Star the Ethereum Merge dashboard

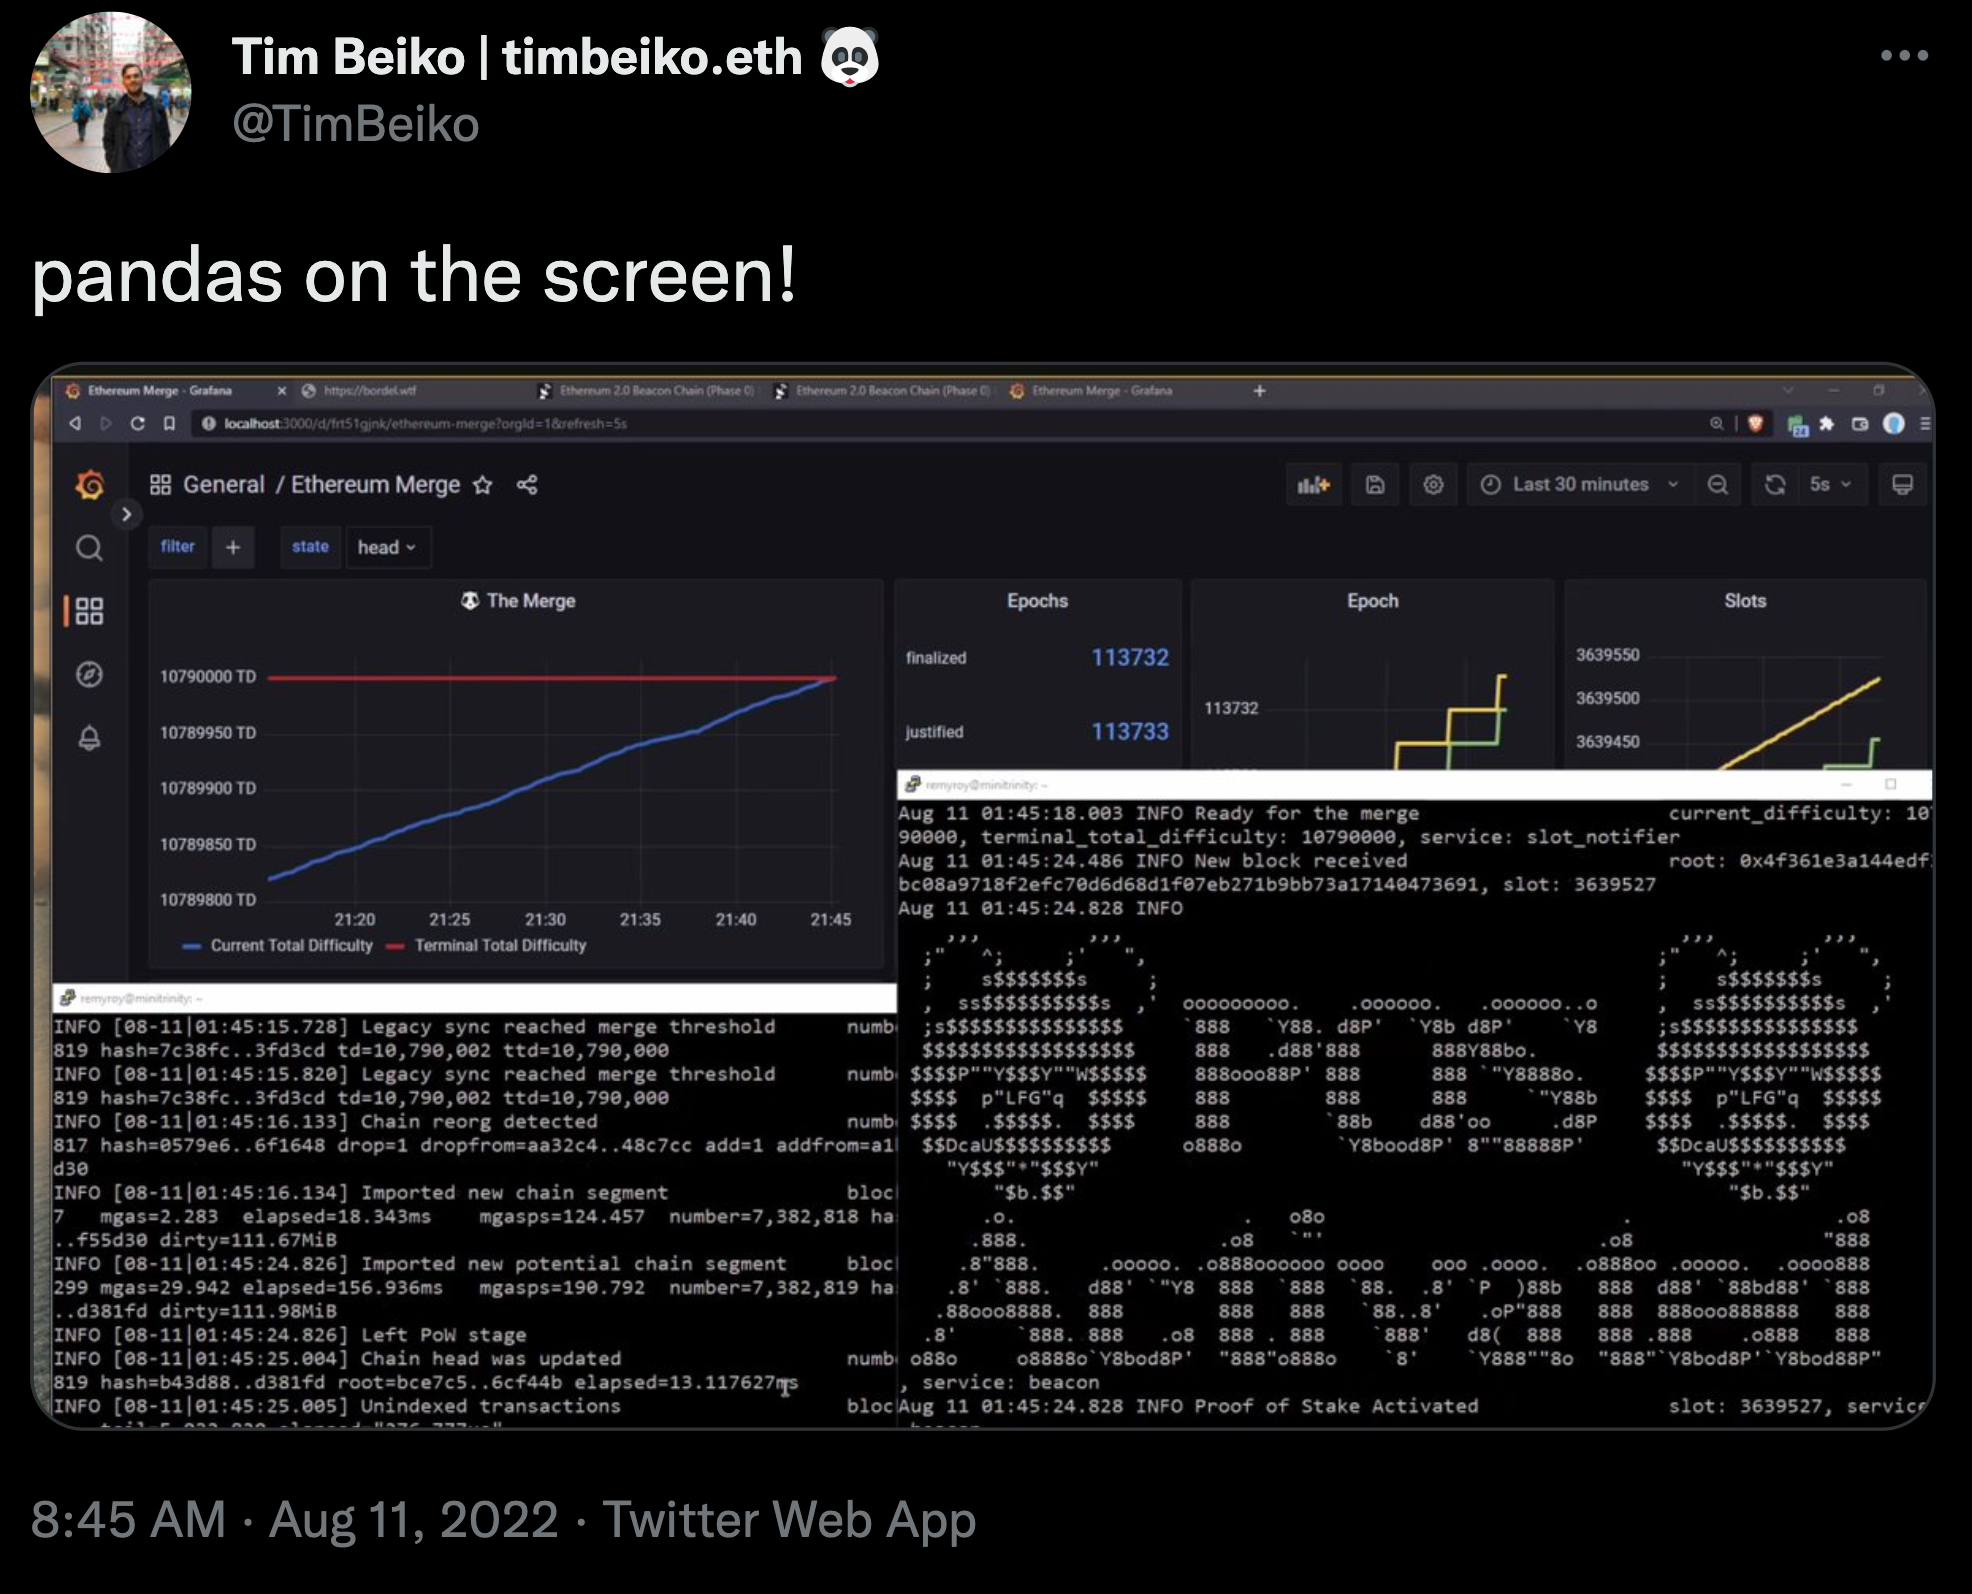[x=482, y=485]
